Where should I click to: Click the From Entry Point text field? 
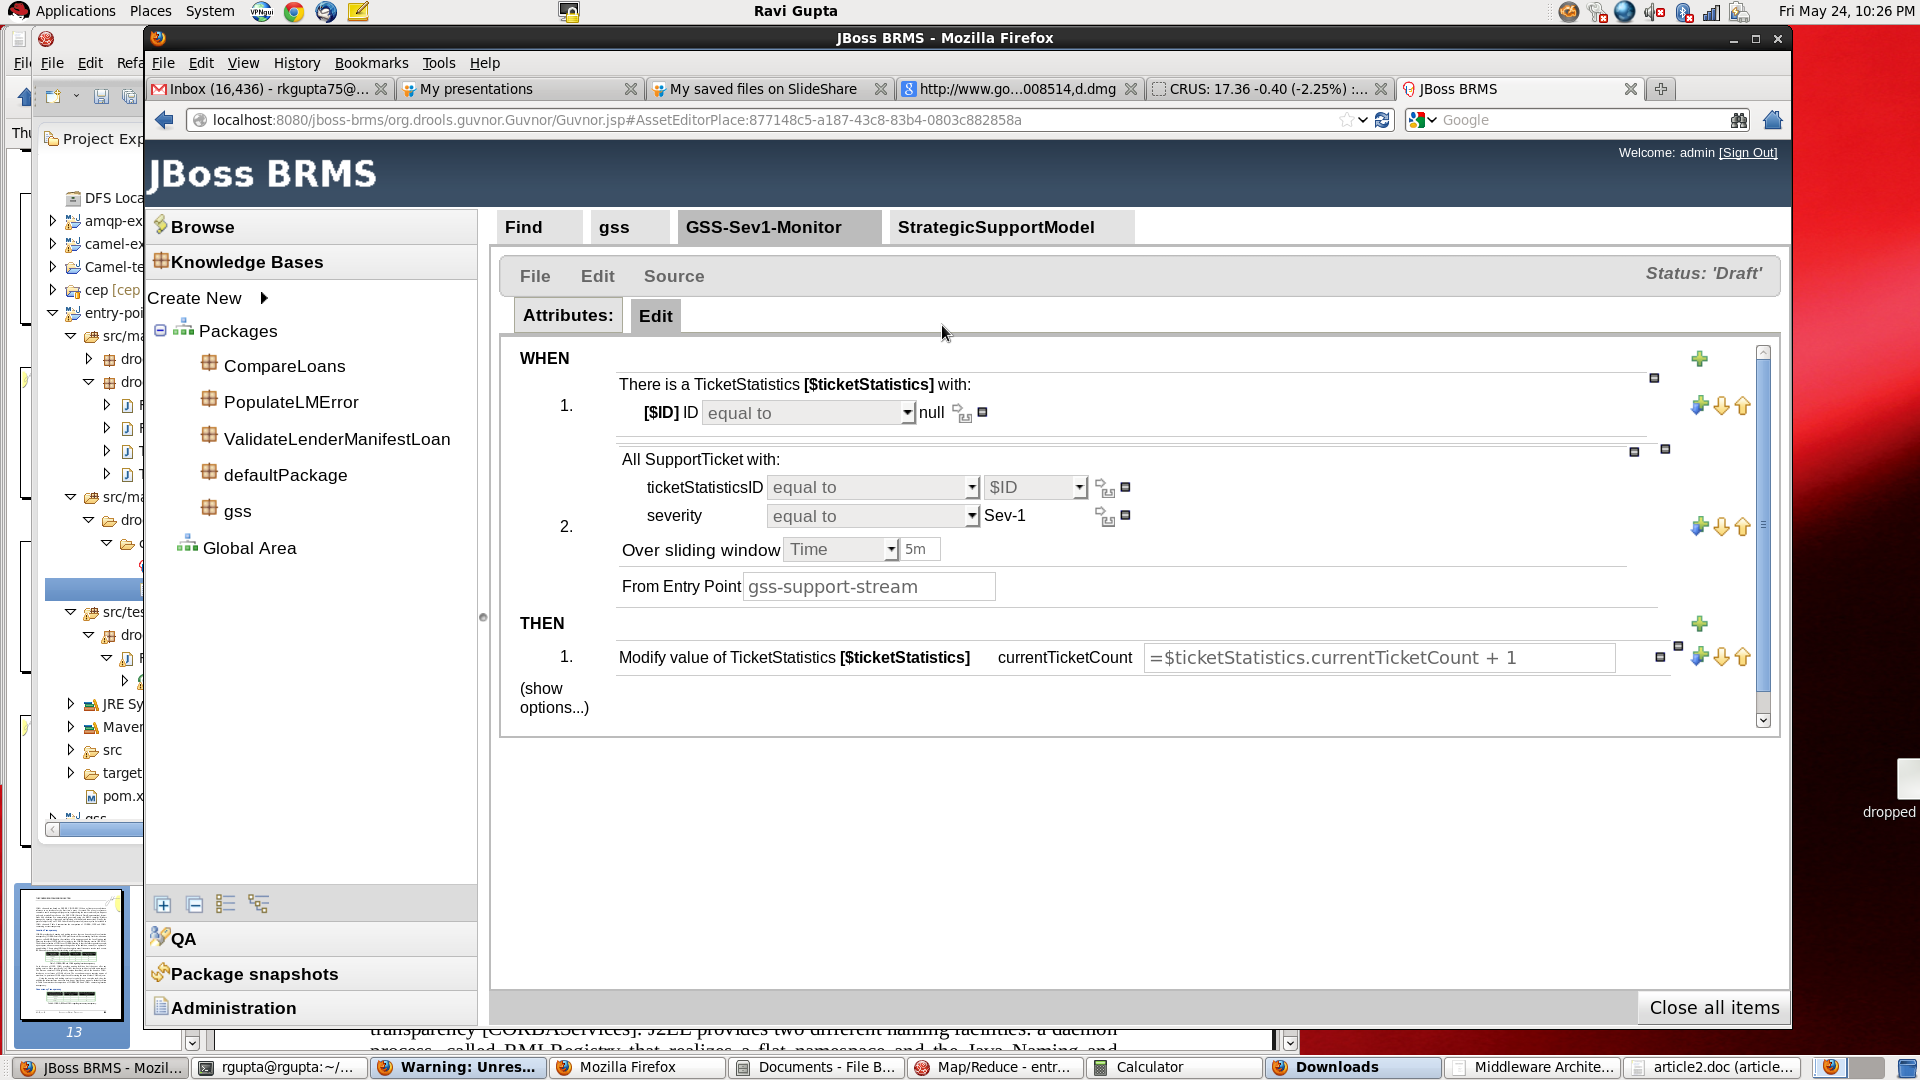[868, 587]
